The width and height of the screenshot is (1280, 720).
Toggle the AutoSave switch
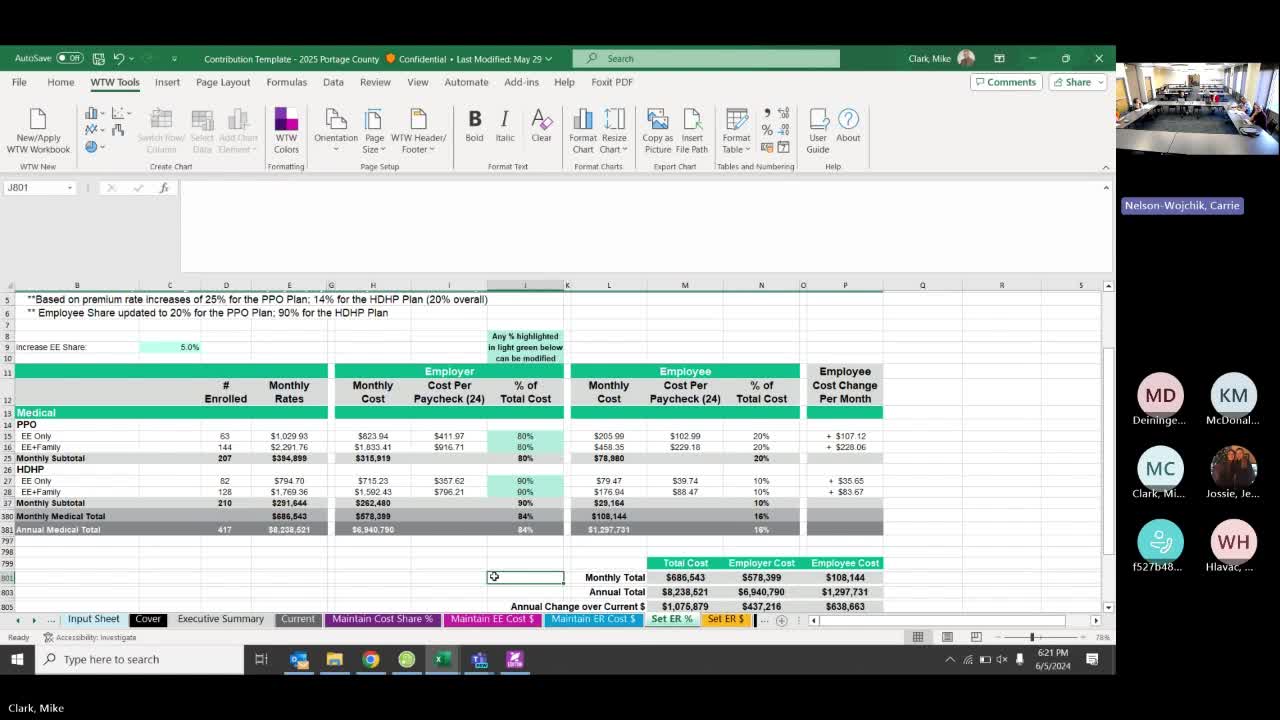click(x=70, y=58)
